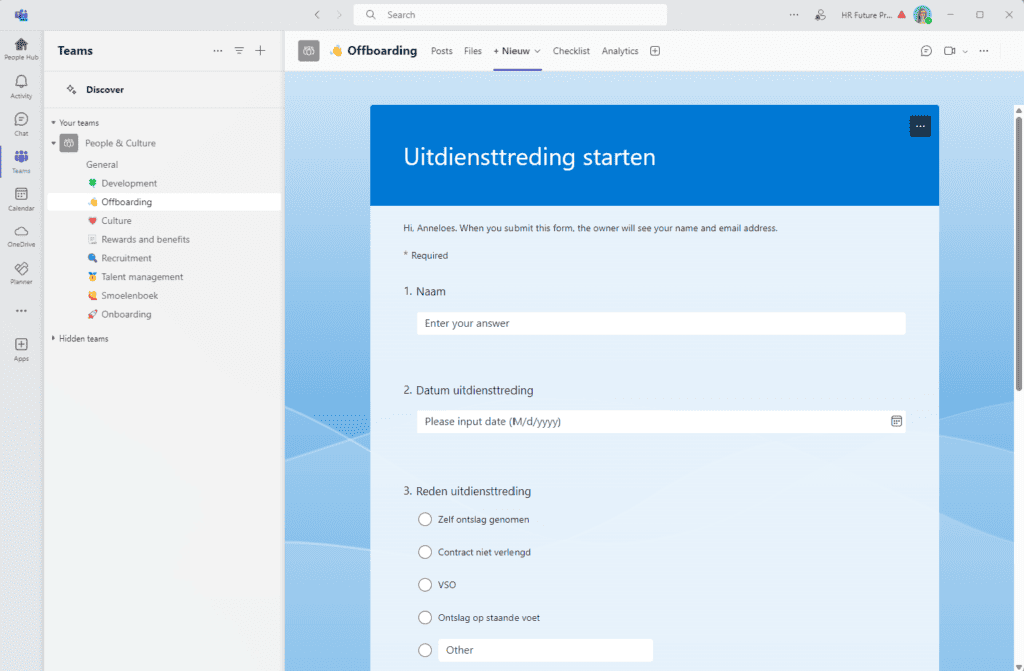Open the profile avatar menu

pyautogui.click(x=922, y=14)
